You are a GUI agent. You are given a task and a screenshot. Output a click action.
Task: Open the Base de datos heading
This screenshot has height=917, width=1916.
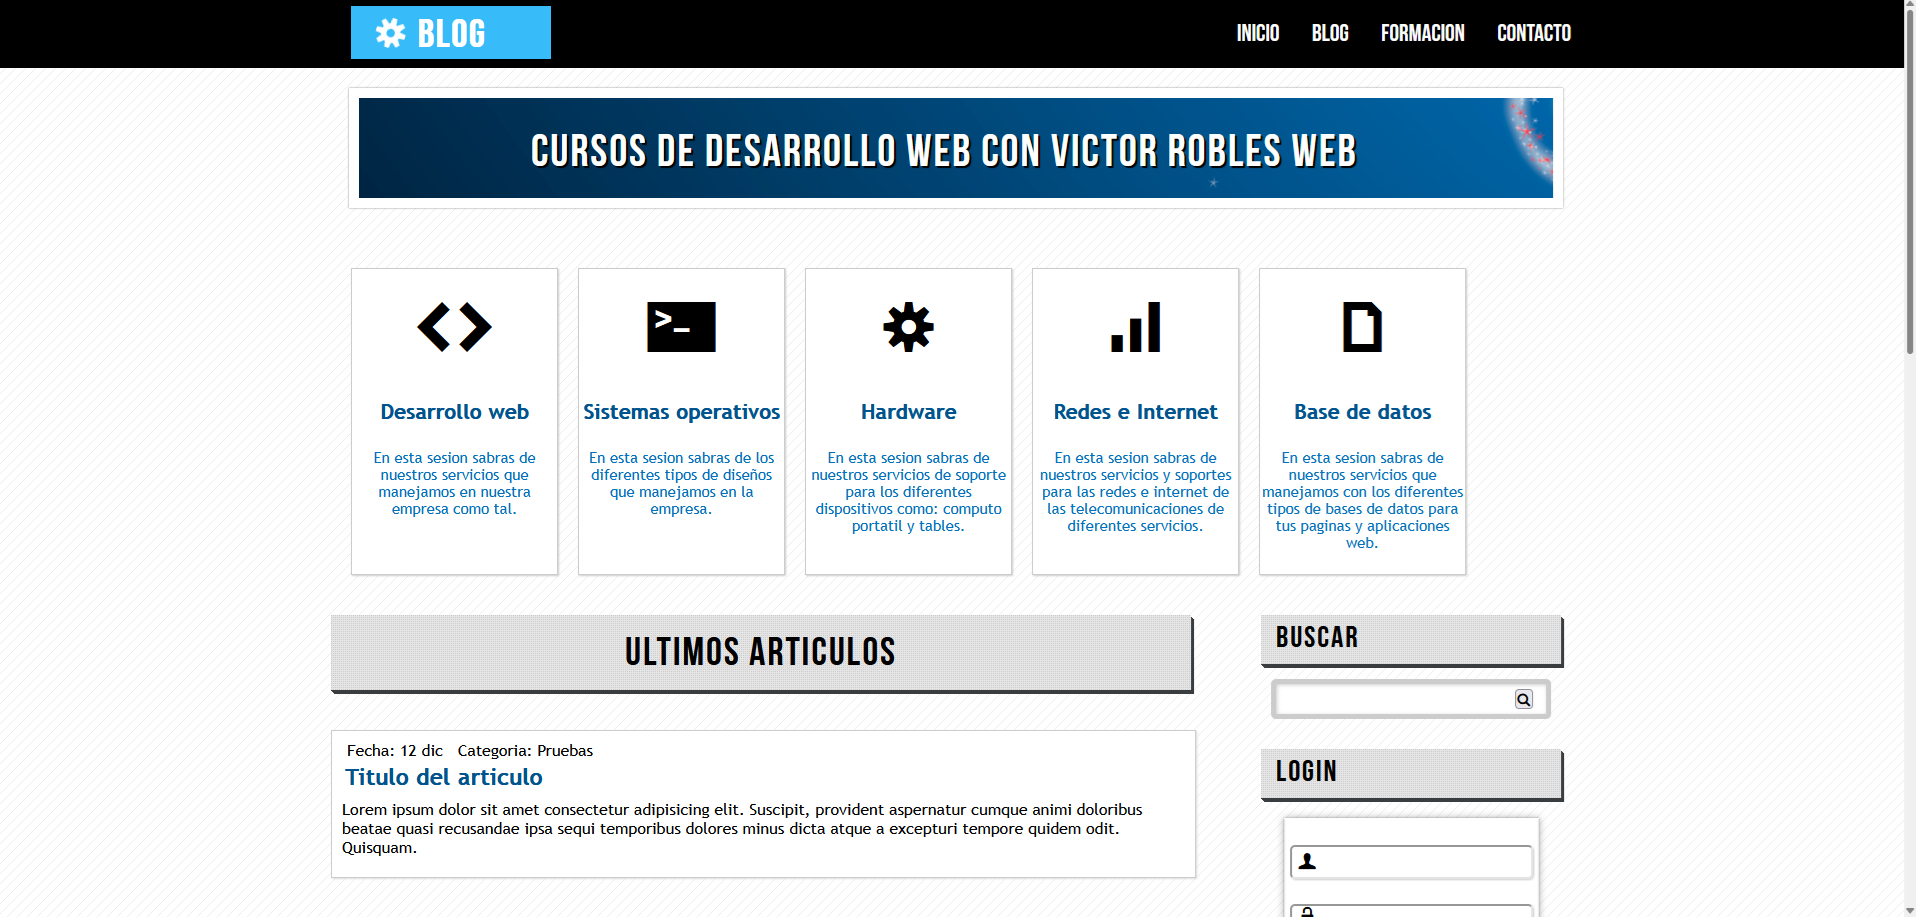(x=1362, y=412)
